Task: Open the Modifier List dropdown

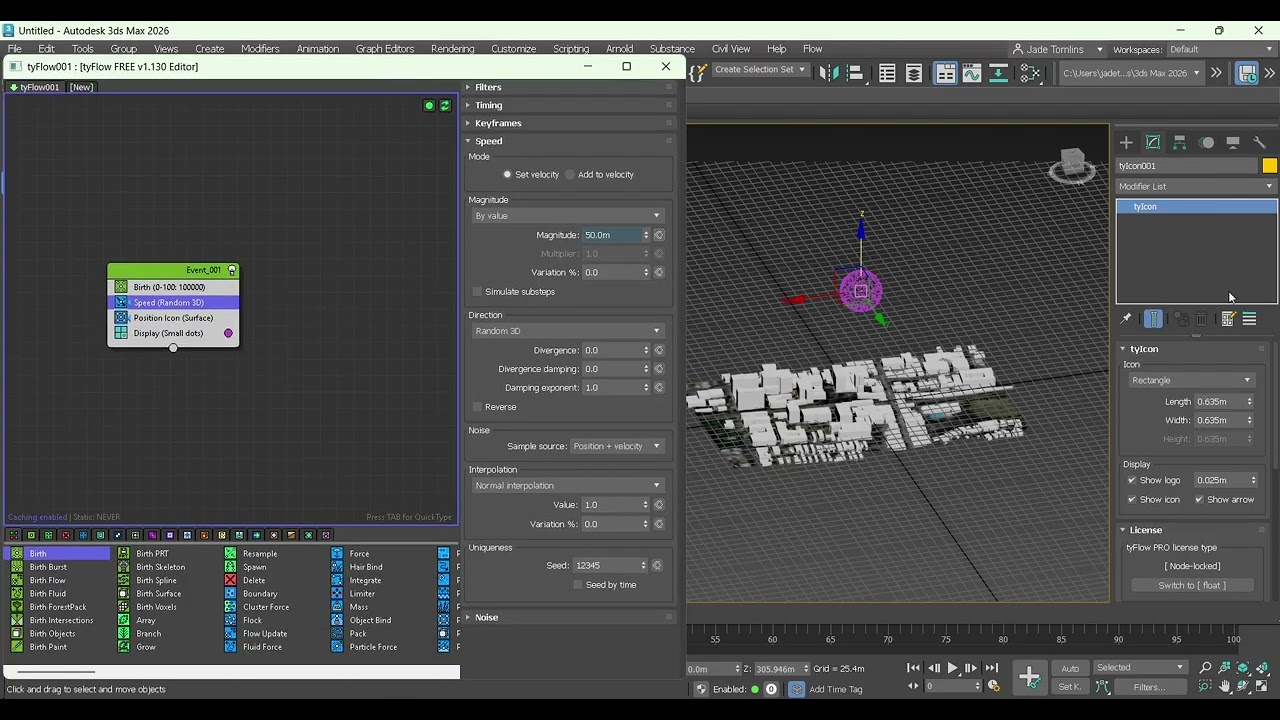Action: 1197,187
